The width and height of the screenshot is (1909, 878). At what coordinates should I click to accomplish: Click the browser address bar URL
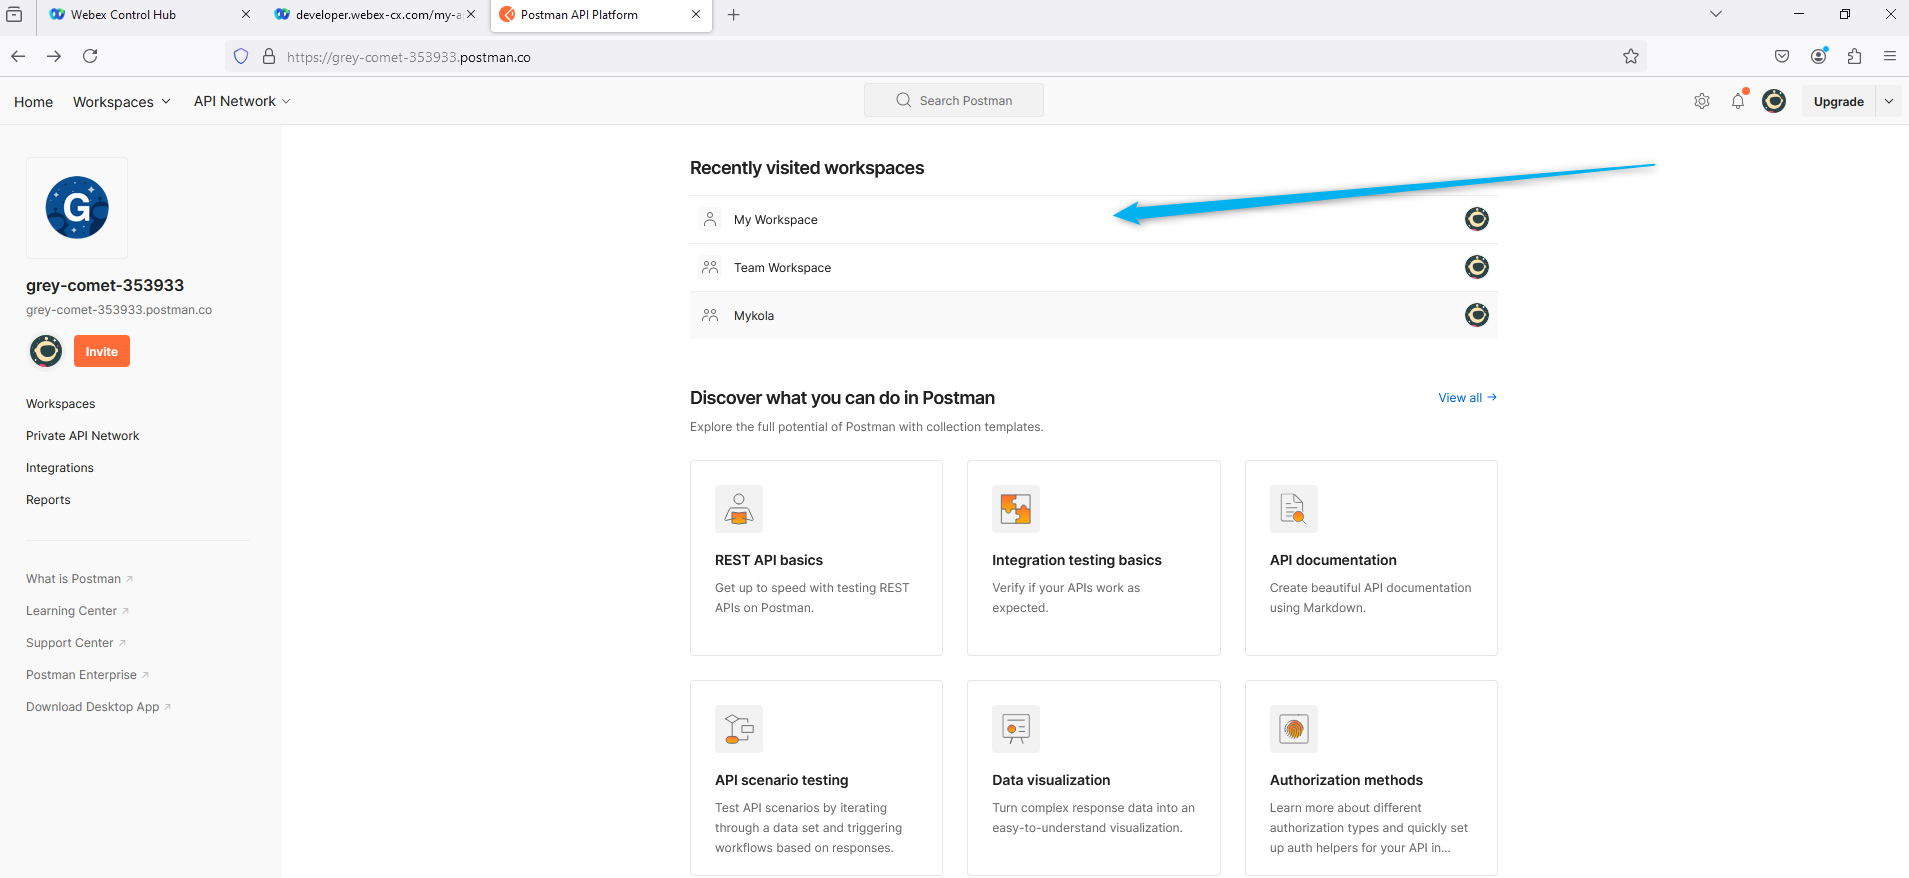pyautogui.click(x=409, y=57)
